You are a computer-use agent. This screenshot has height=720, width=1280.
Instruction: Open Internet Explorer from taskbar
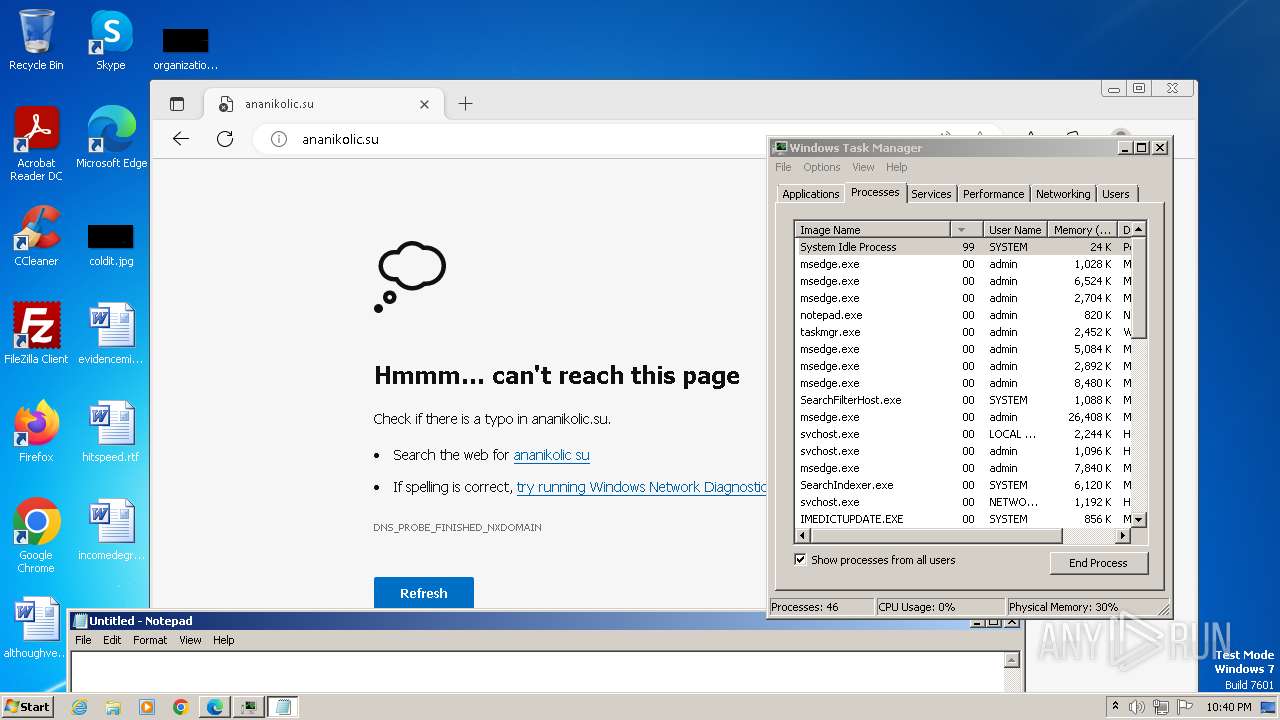(x=79, y=707)
